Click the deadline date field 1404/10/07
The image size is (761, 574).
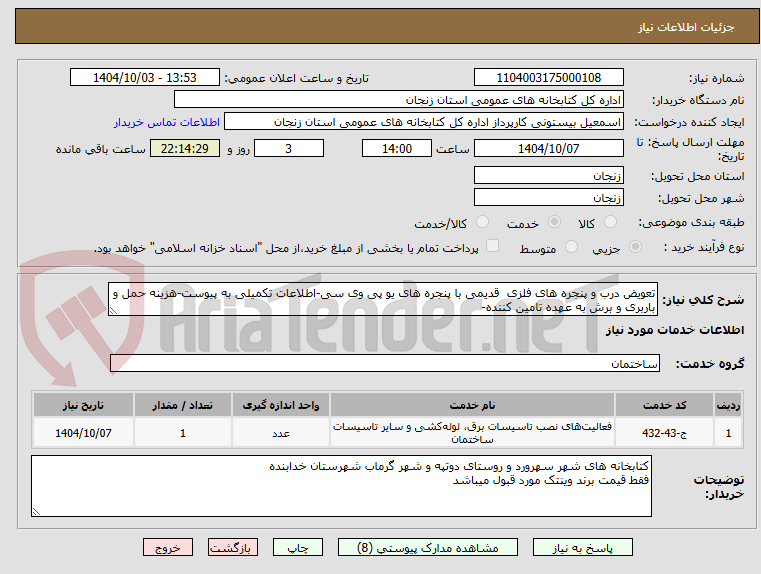click(548, 148)
